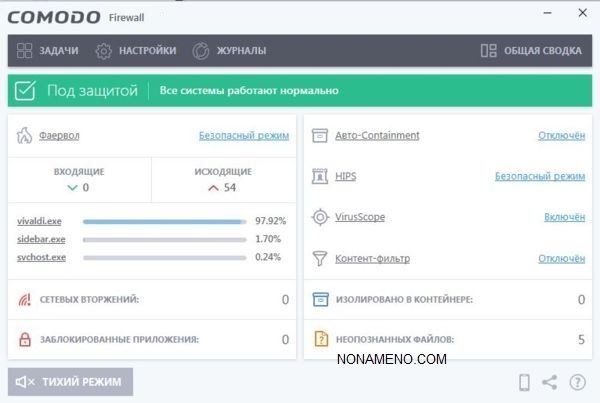This screenshot has width=600, height=403.
Task: Toggle VirusScope status Включён
Action: (564, 217)
